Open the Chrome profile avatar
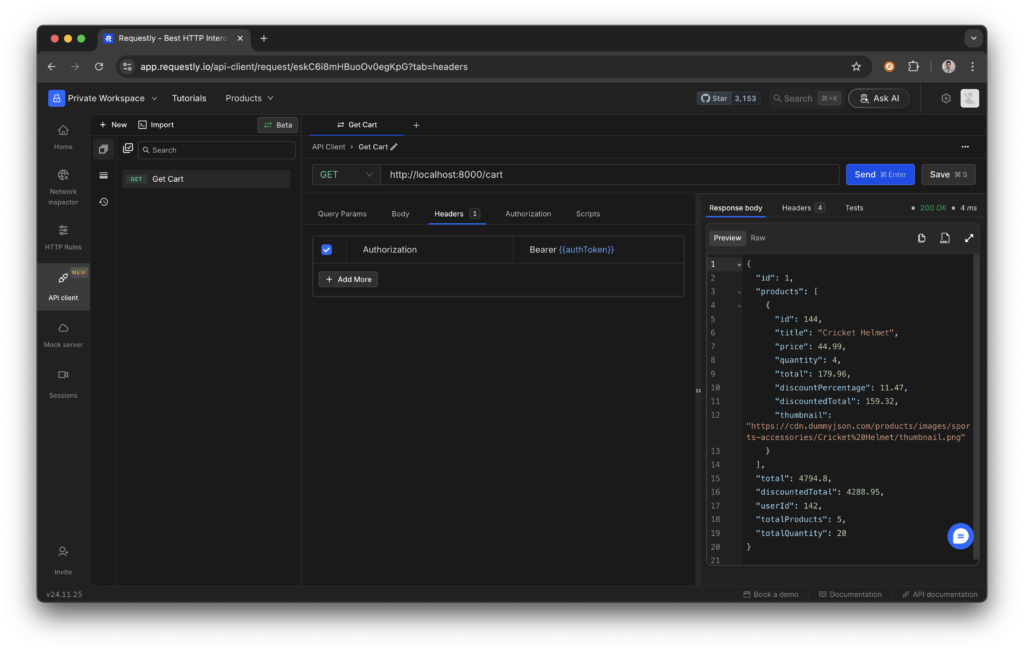Viewport: 1024px width, 651px height. point(948,67)
